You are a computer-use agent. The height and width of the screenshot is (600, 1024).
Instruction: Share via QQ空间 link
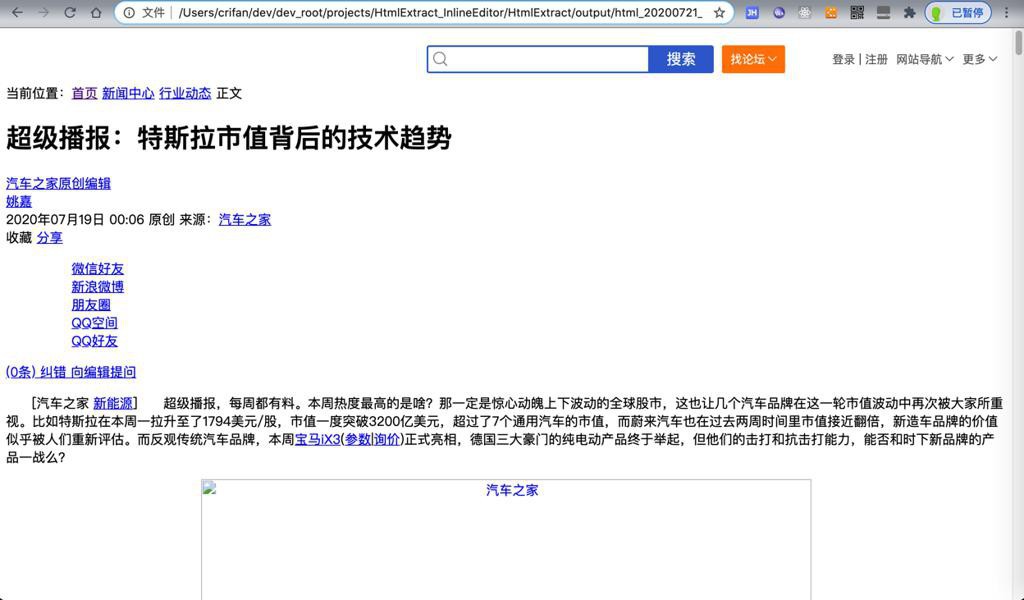click(x=94, y=323)
